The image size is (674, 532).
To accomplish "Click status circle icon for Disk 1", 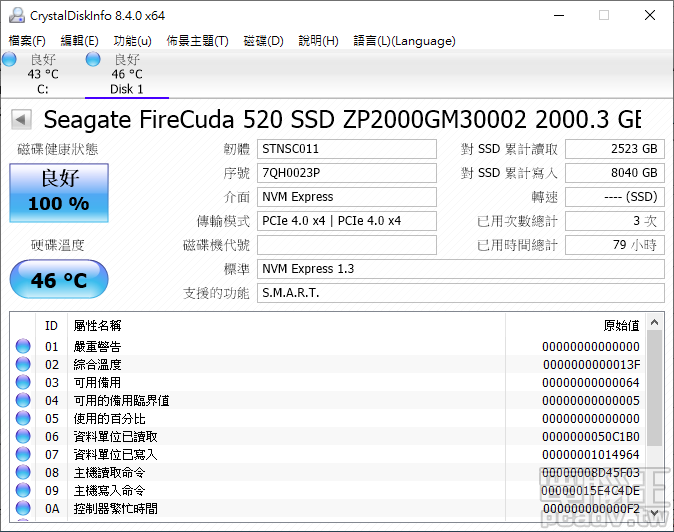I will 93,59.
